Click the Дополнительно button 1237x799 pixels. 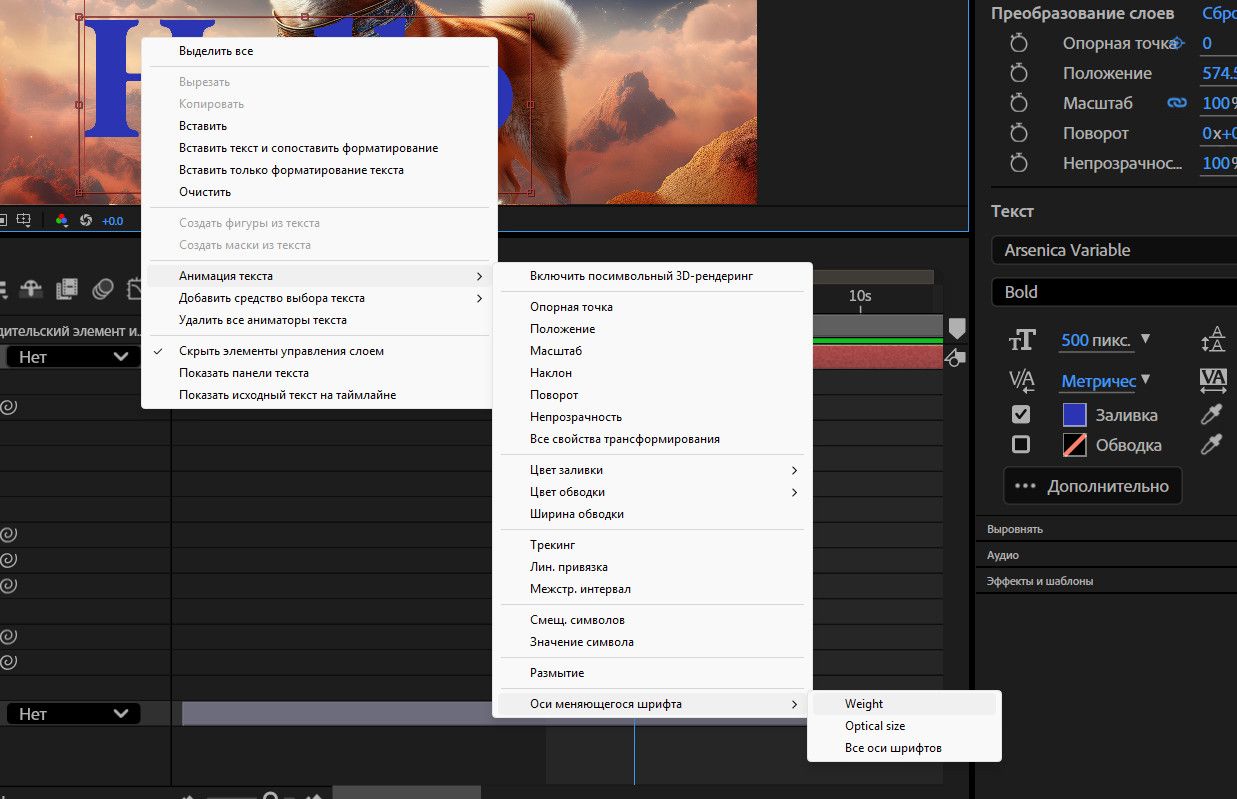[x=1092, y=486]
